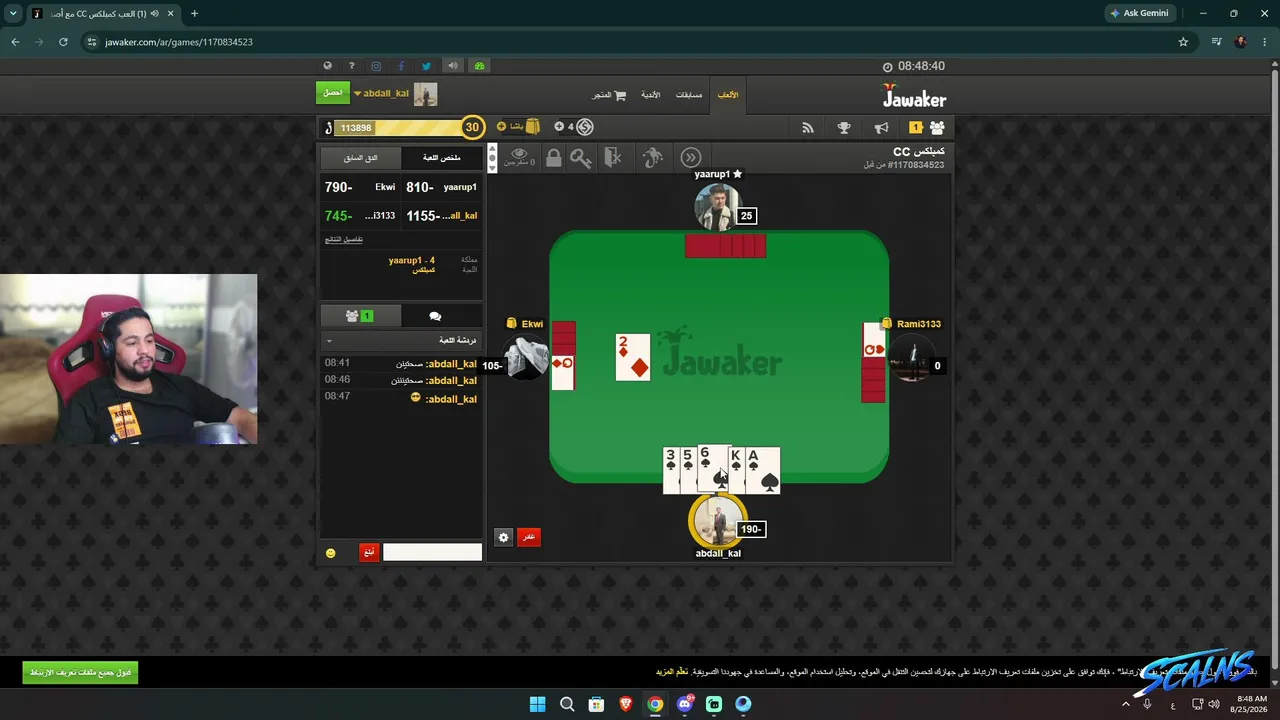Switch to the previous round tab
Viewport: 1280px width, 720px height.
tap(361, 158)
